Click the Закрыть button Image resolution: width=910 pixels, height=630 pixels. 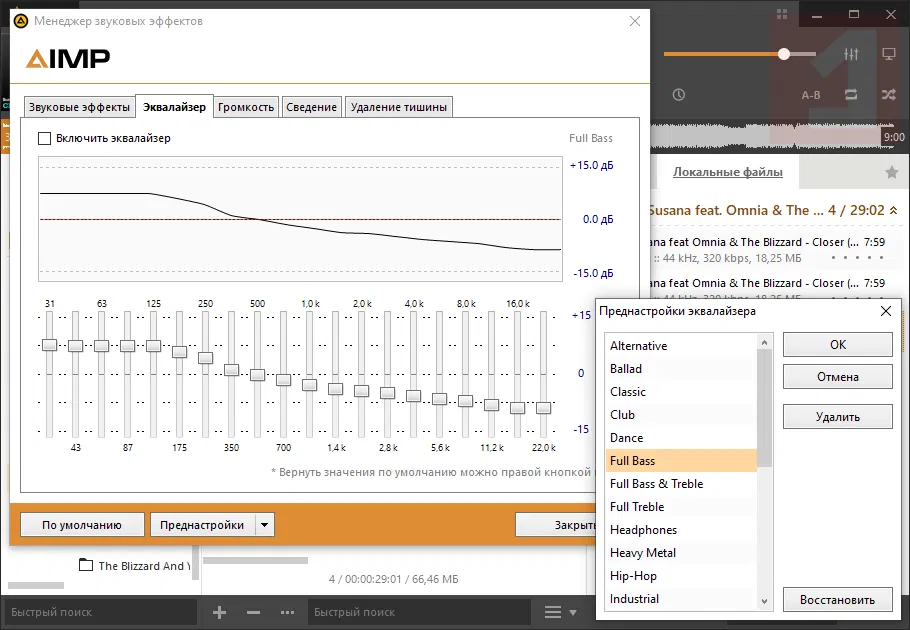coord(556,525)
